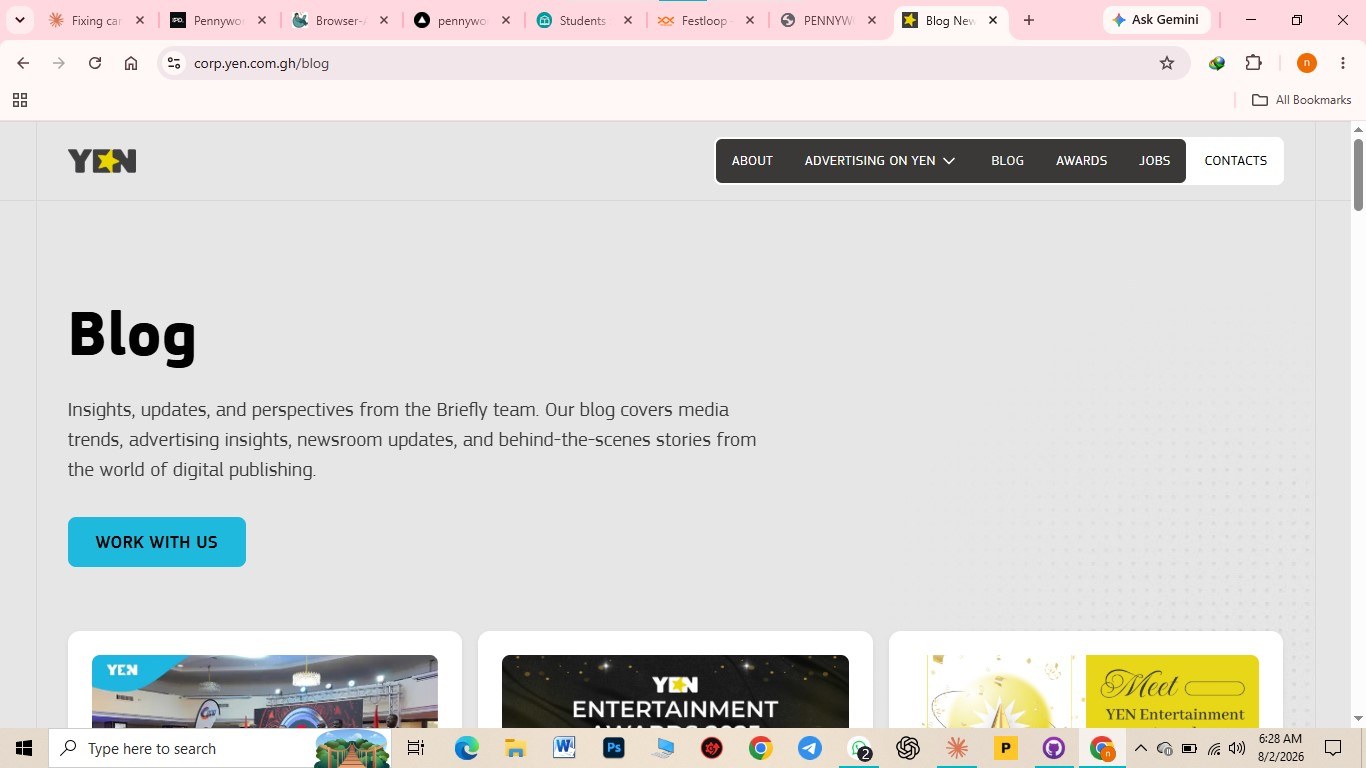Open the All Bookmarks folder
This screenshot has width=1366, height=768.
pos(1302,100)
